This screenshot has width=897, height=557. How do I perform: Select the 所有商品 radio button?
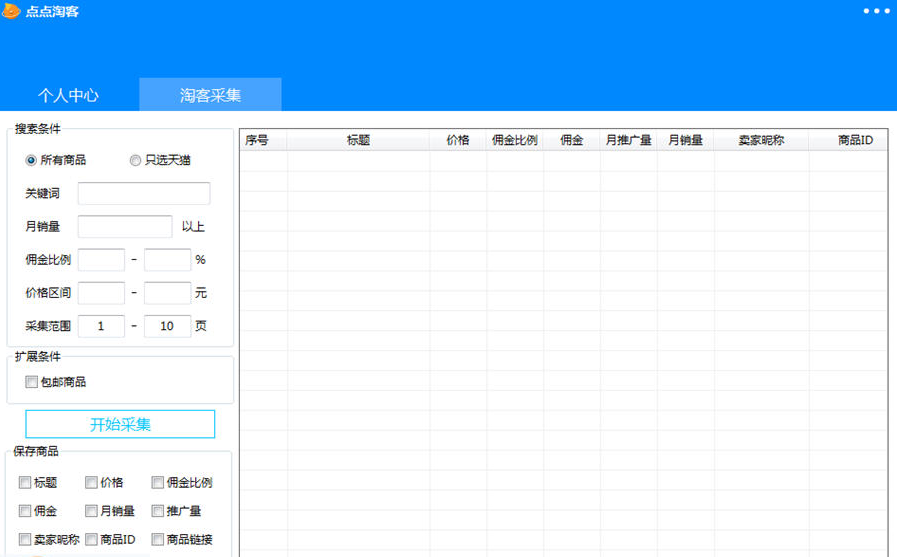tap(31, 160)
